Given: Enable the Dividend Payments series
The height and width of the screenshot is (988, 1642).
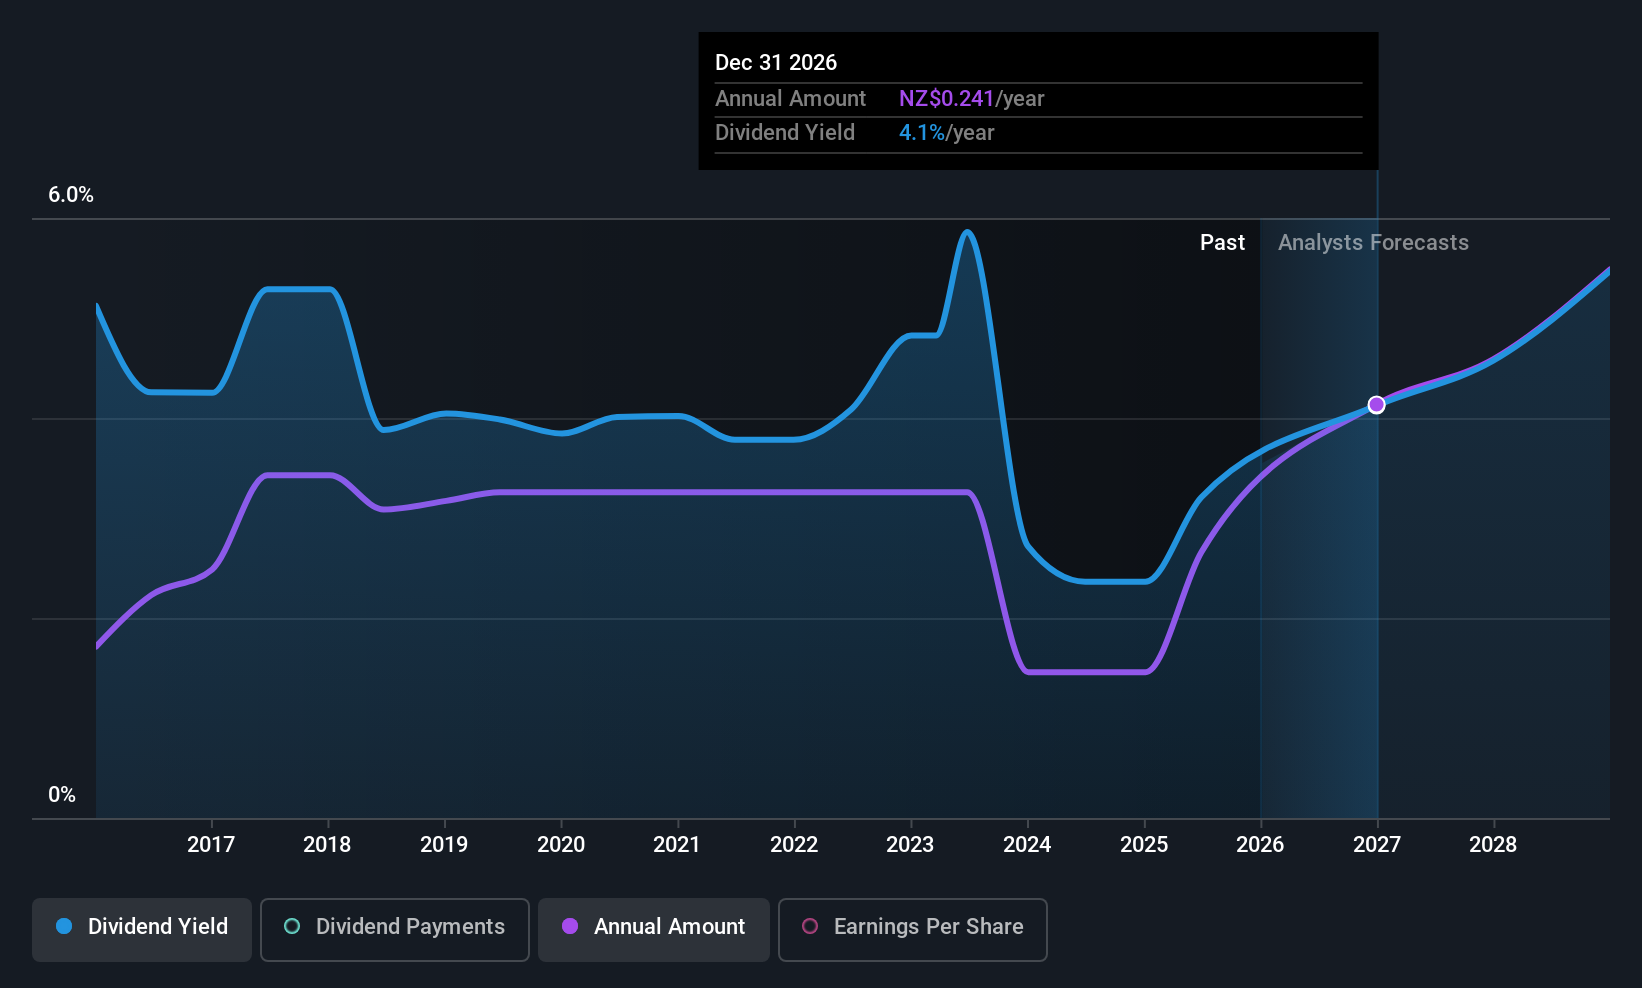Looking at the screenshot, I should pos(394,929).
